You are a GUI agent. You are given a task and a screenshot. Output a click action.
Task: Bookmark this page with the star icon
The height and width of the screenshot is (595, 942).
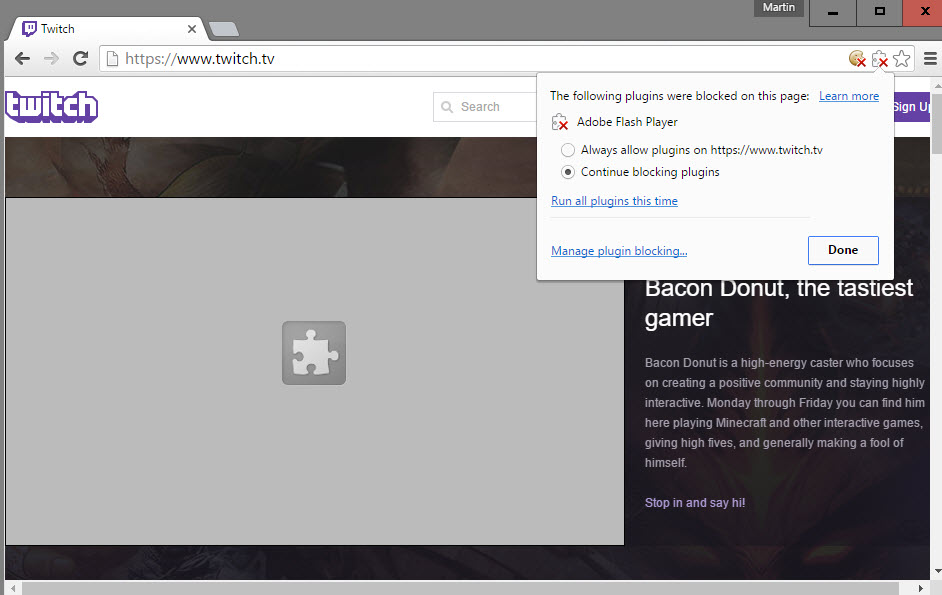pos(901,58)
